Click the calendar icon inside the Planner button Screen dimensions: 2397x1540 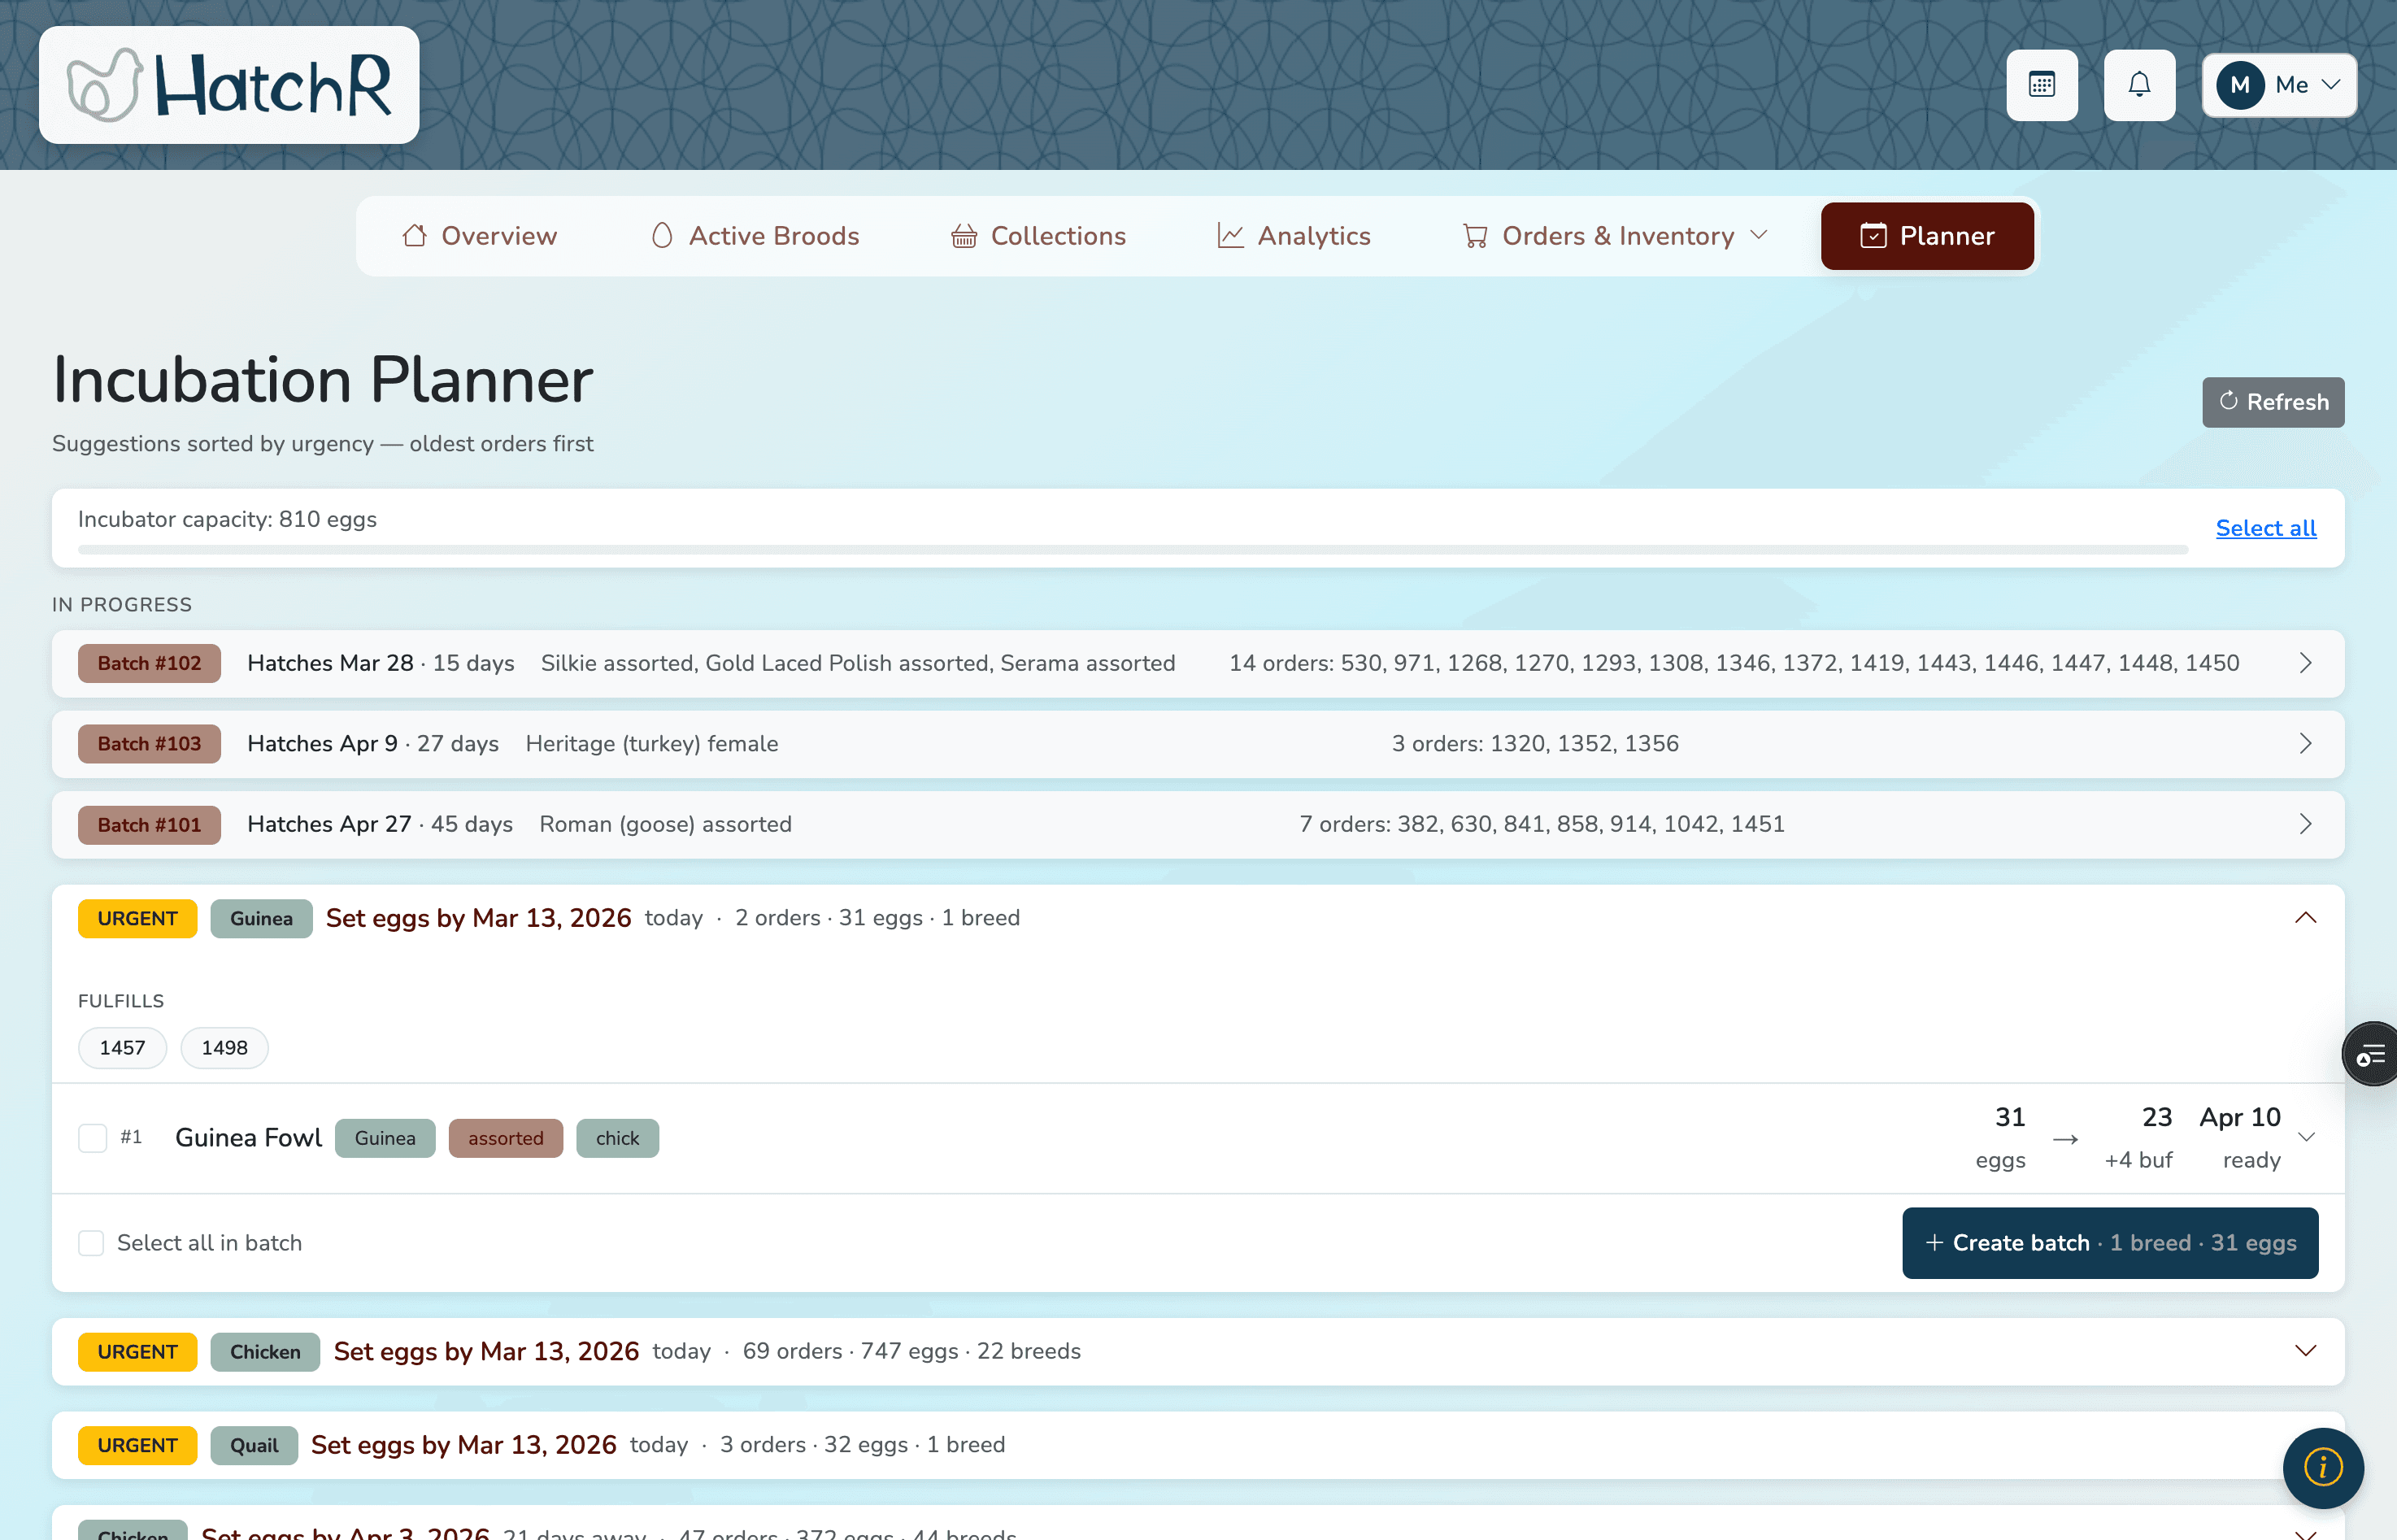click(1872, 236)
